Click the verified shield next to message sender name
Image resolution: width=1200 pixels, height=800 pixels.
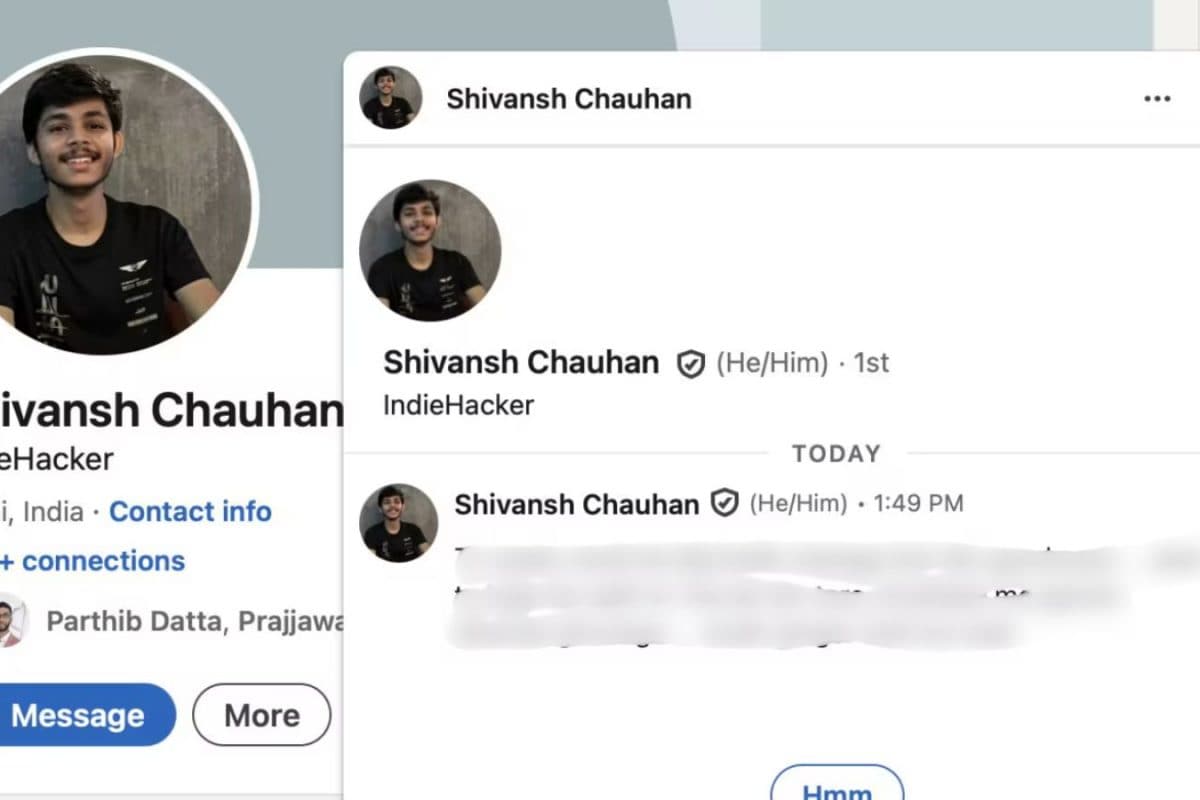pos(724,504)
